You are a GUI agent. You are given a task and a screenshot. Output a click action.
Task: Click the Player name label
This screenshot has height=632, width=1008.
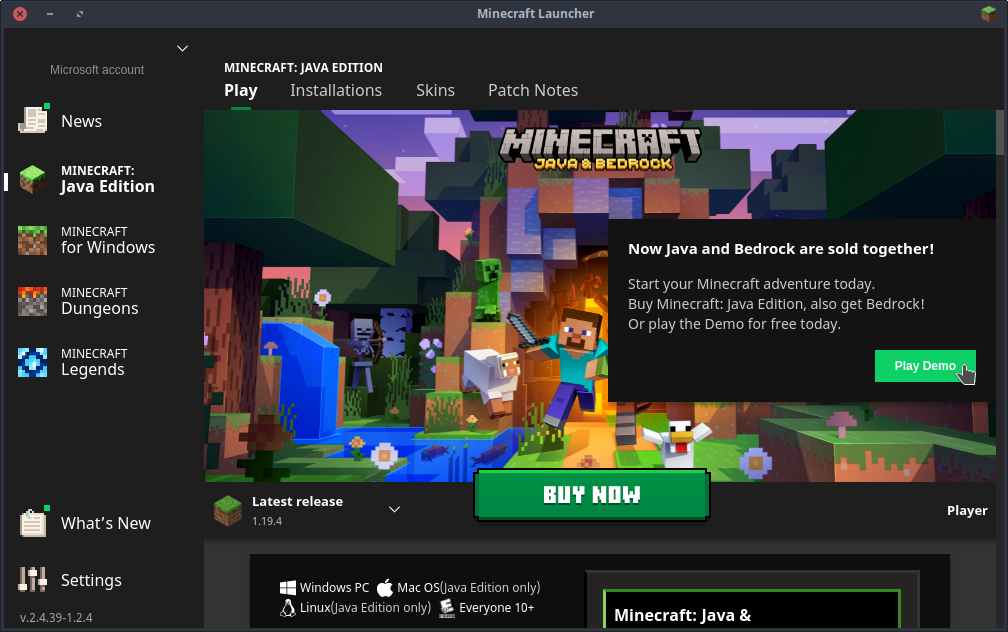pyautogui.click(x=967, y=510)
